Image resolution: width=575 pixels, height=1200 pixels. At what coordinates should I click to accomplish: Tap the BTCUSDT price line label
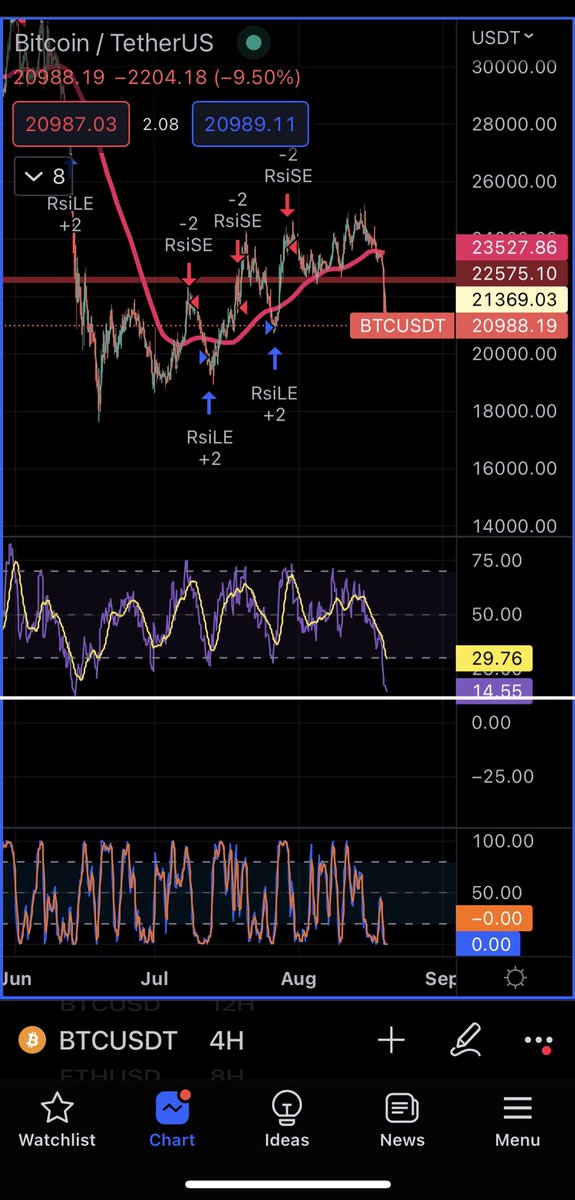coord(402,326)
